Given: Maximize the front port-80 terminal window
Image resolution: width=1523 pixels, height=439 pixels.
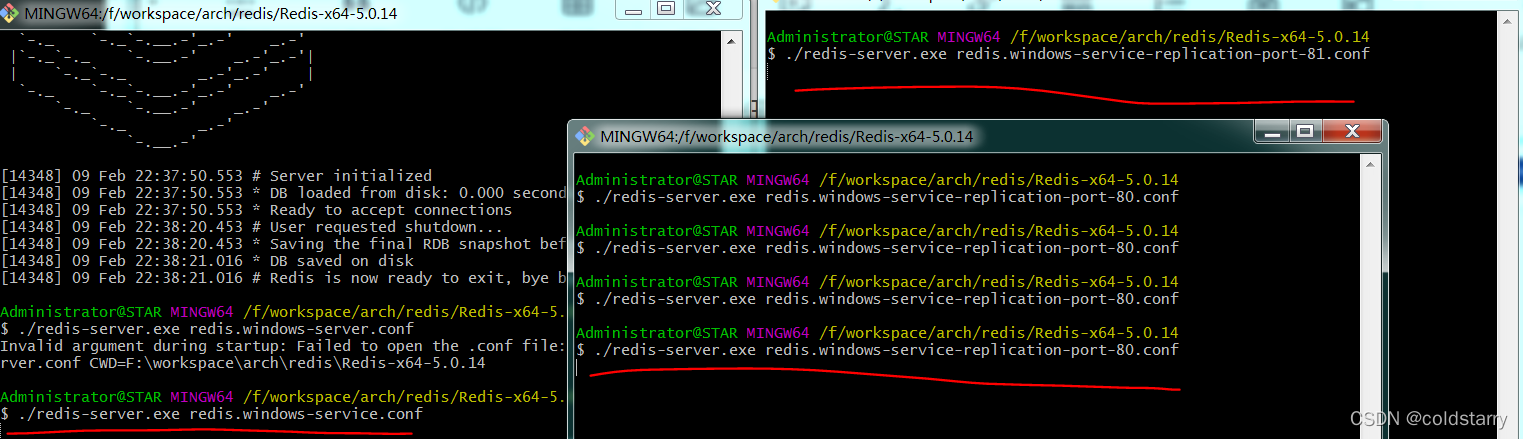Looking at the screenshot, I should pos(1304,132).
